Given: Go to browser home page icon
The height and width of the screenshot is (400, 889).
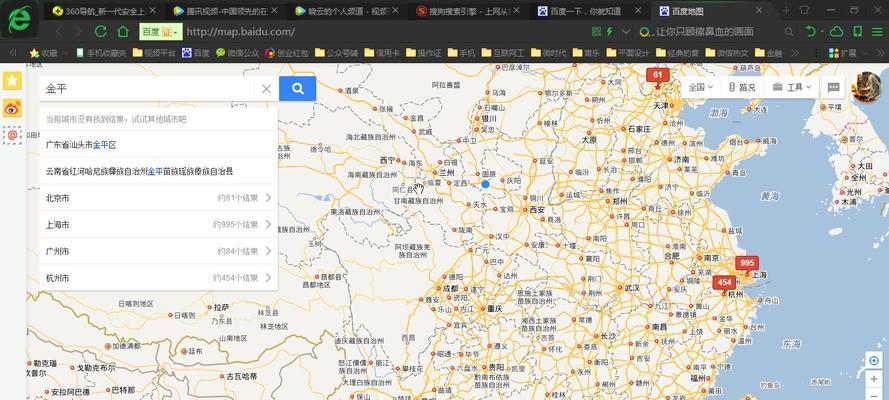Looking at the screenshot, I should [x=122, y=32].
